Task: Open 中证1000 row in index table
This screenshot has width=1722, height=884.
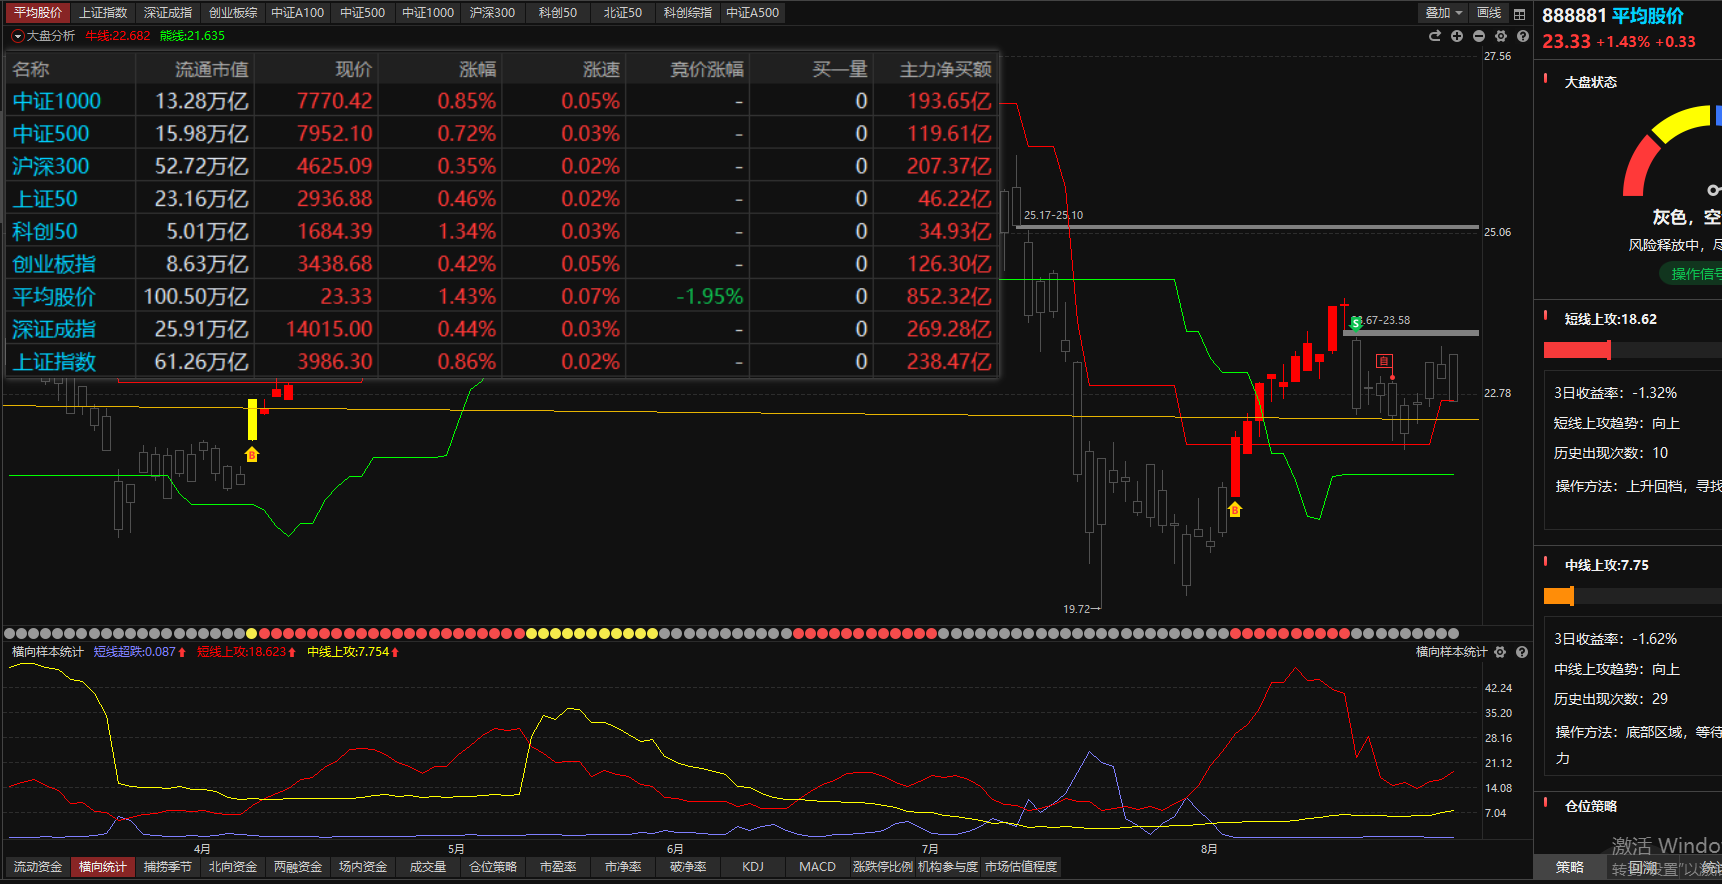Action: 503,101
